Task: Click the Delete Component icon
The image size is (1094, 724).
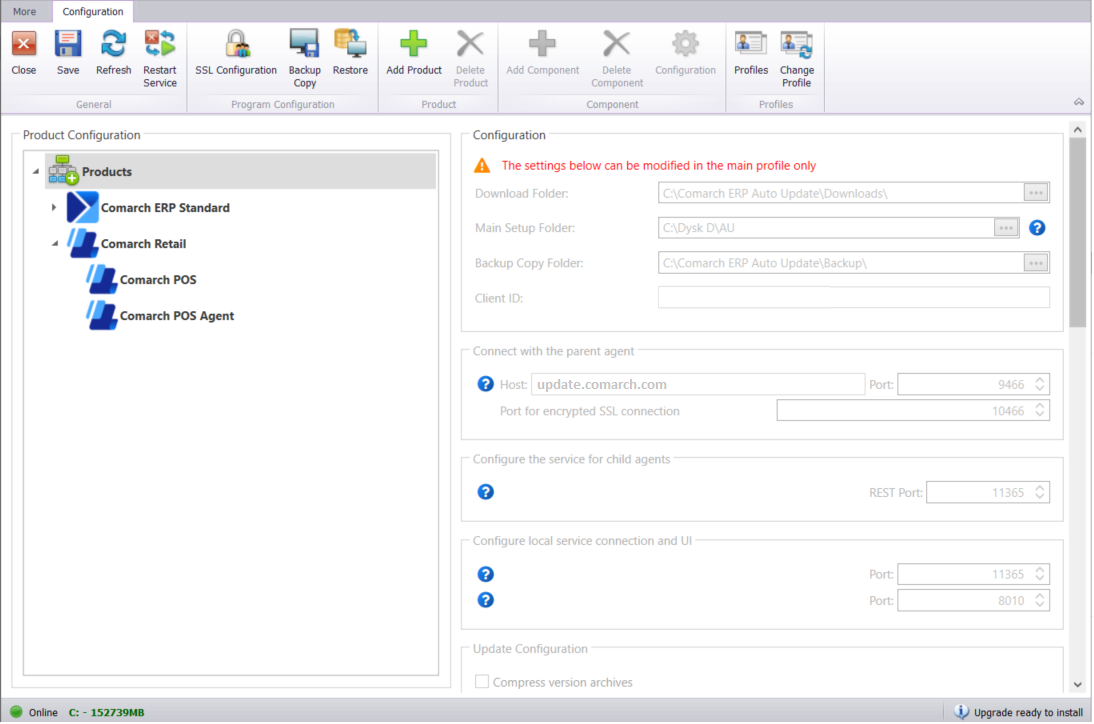Action: click(616, 45)
